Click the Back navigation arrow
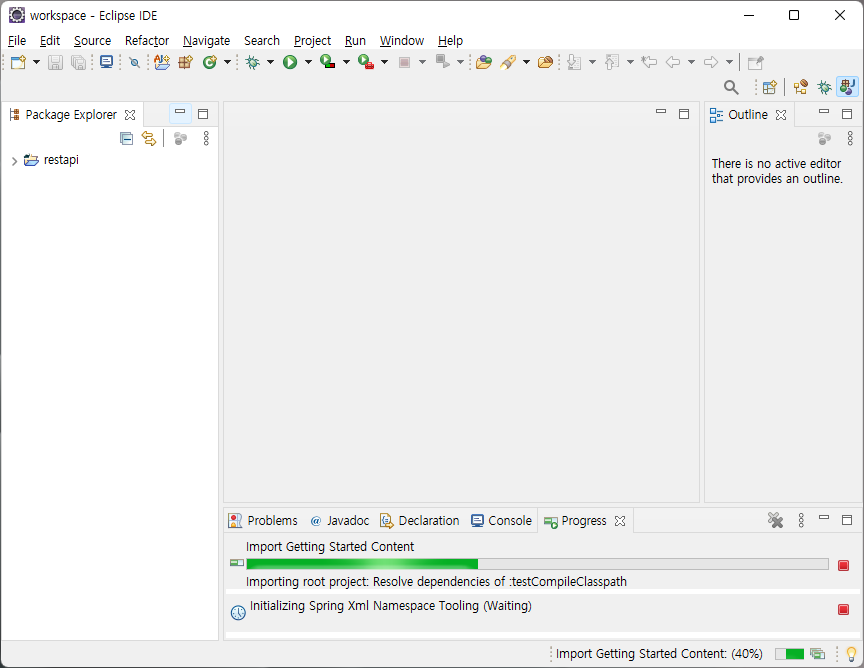The image size is (864, 668). point(673,62)
